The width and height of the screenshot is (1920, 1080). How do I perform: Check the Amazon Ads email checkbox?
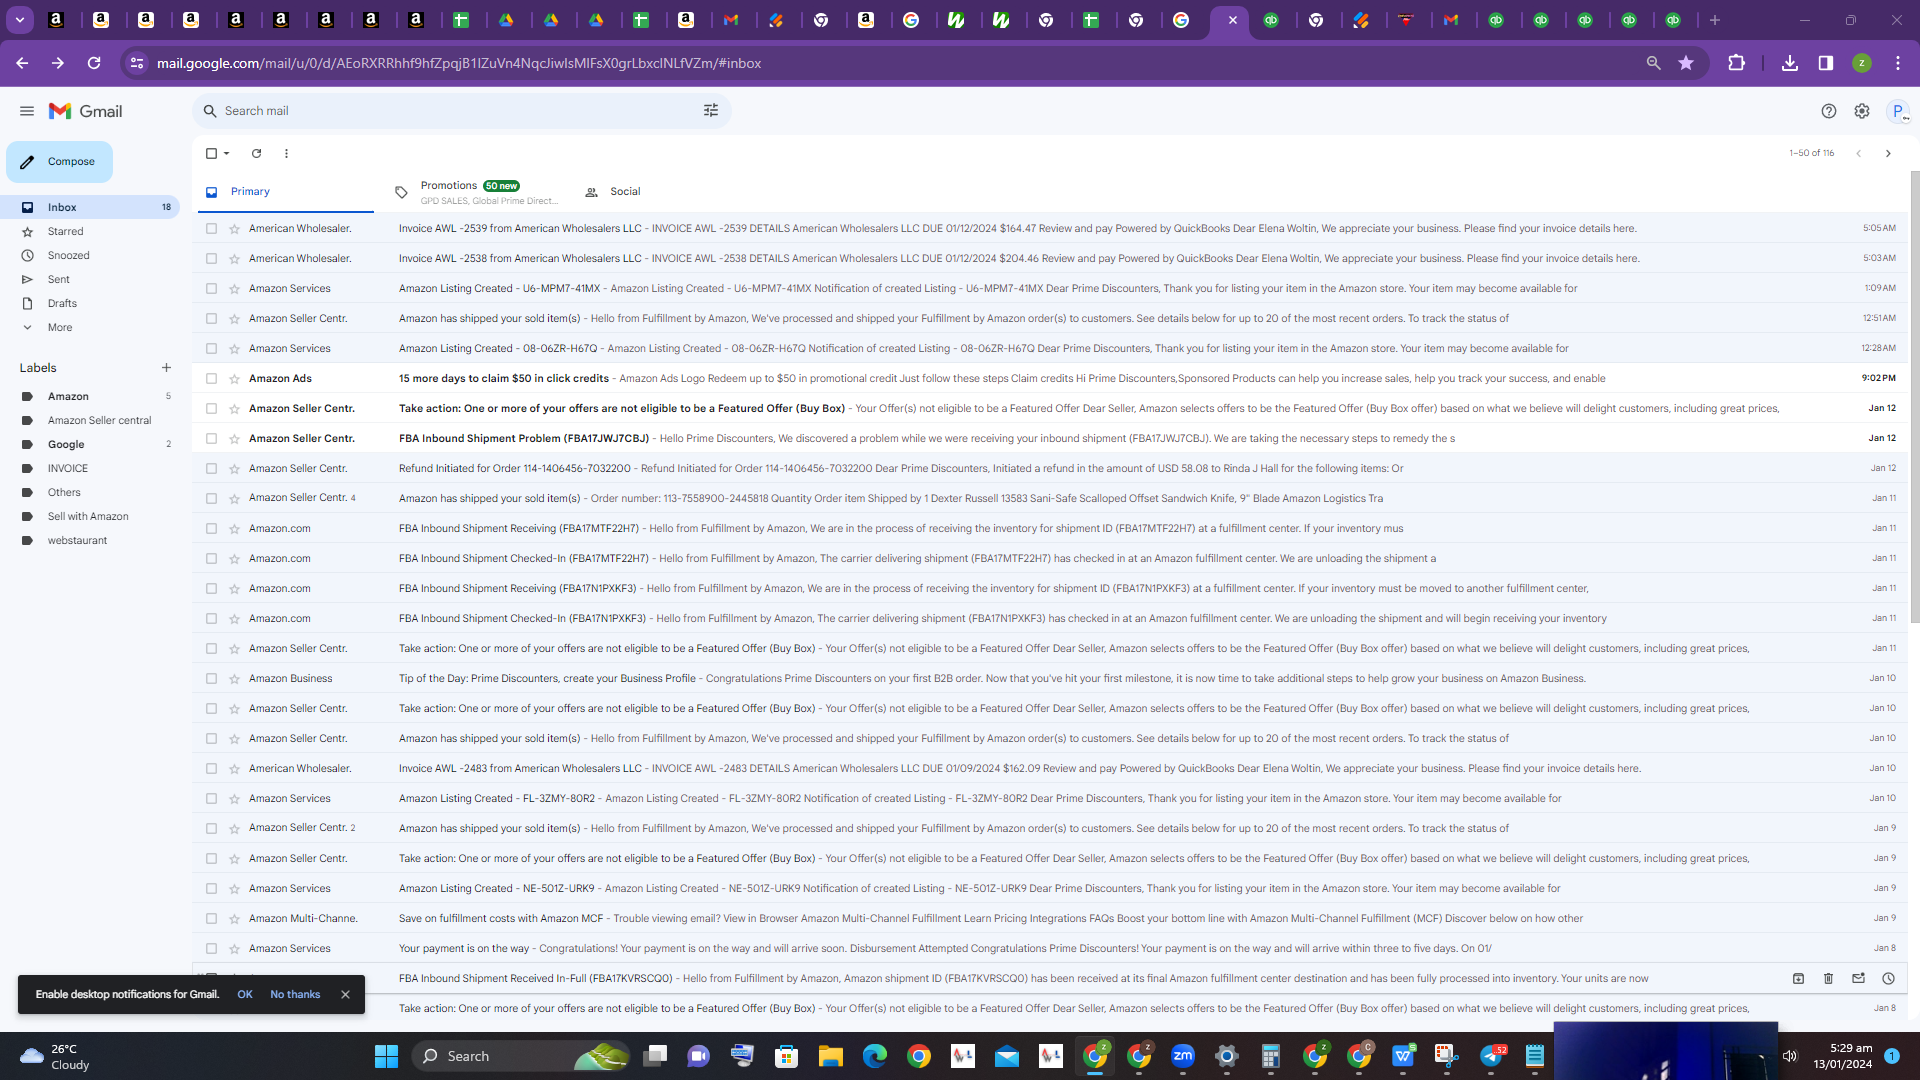coord(211,378)
